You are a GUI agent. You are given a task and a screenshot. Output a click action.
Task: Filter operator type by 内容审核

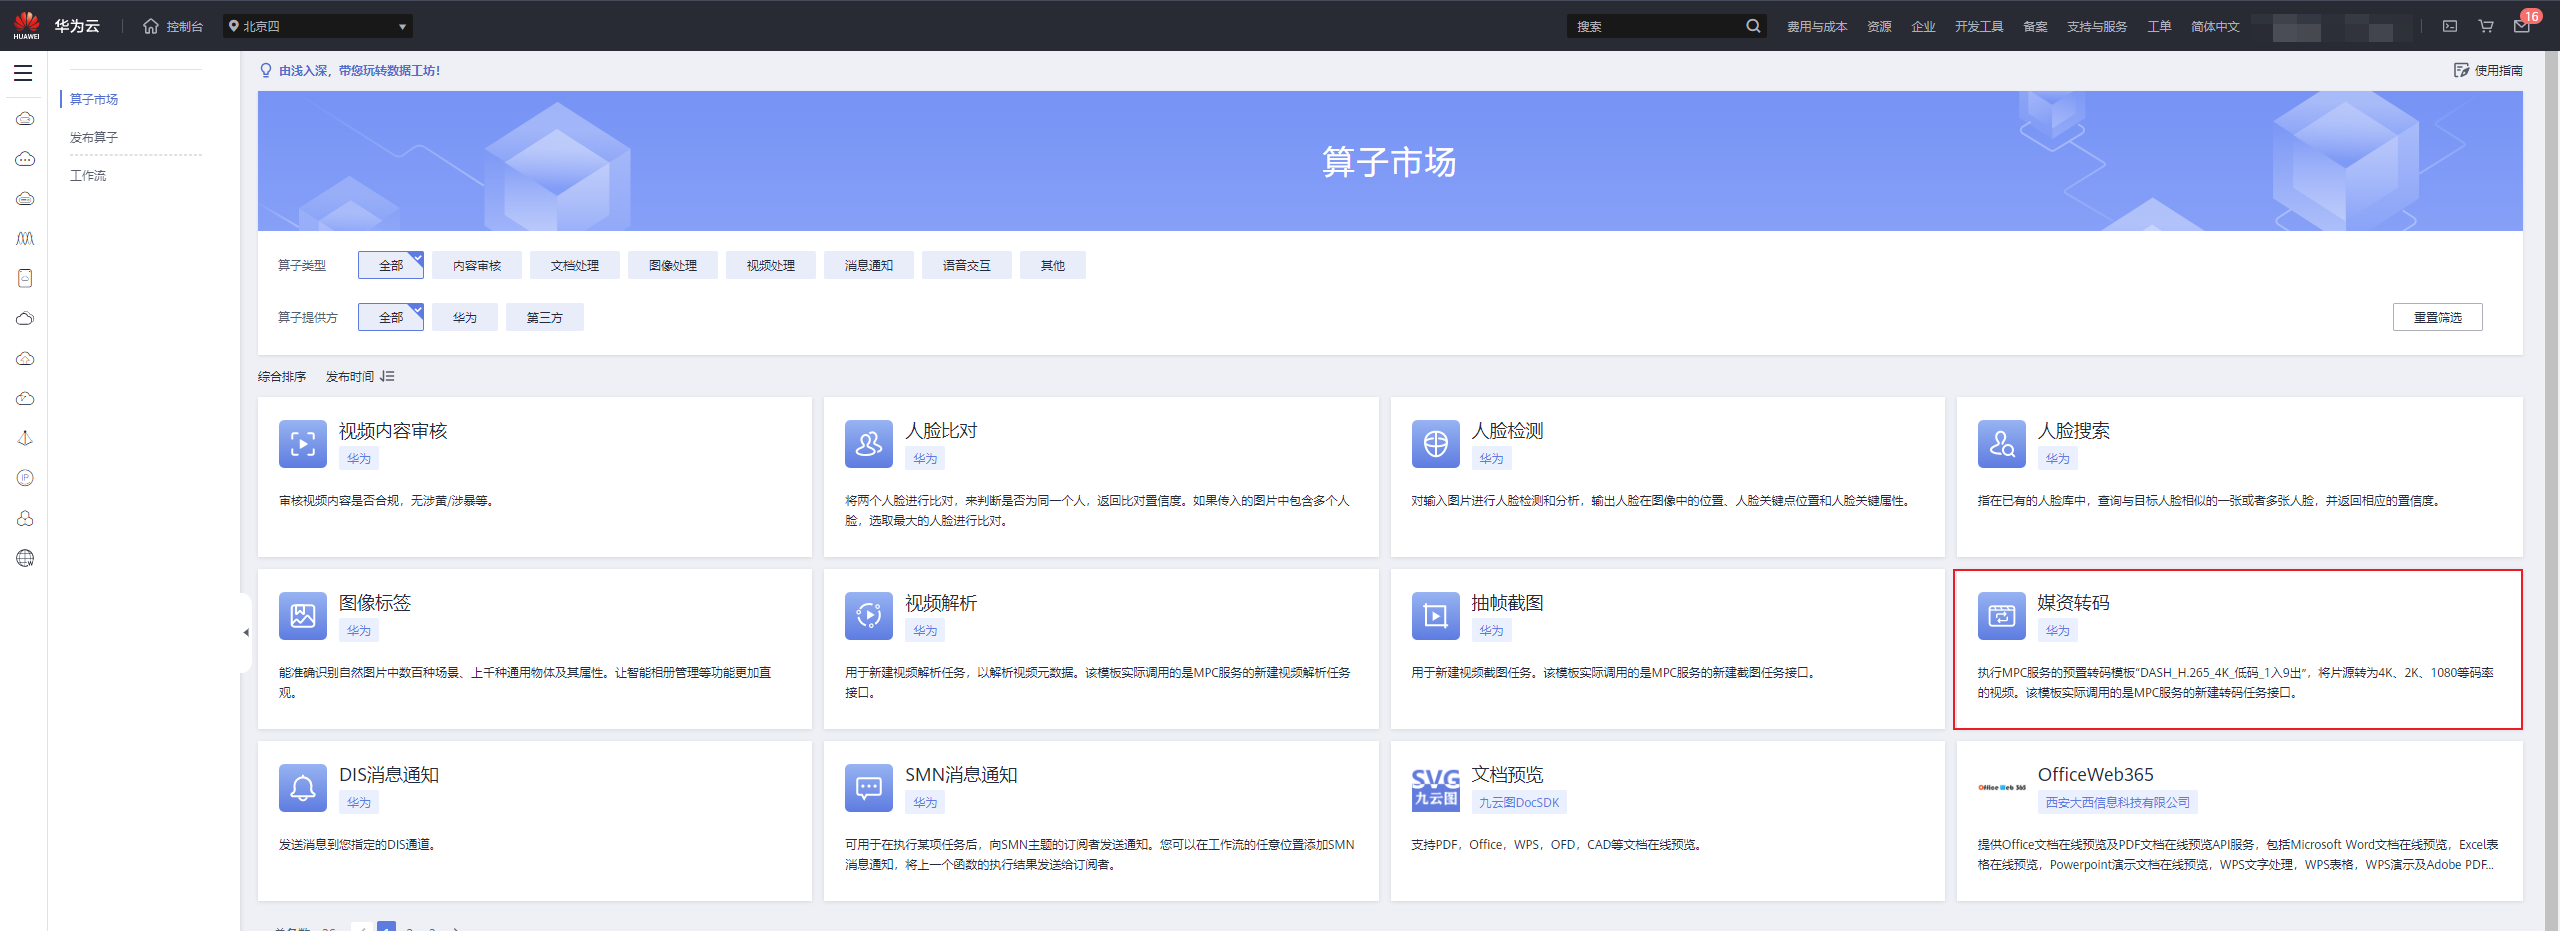(477, 265)
